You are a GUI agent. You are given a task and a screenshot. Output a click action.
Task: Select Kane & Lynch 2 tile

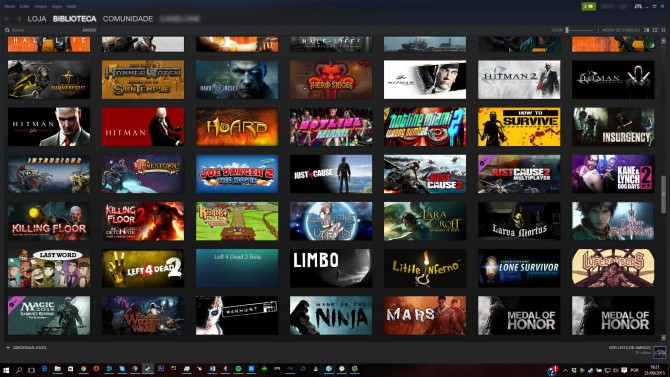[613, 174]
